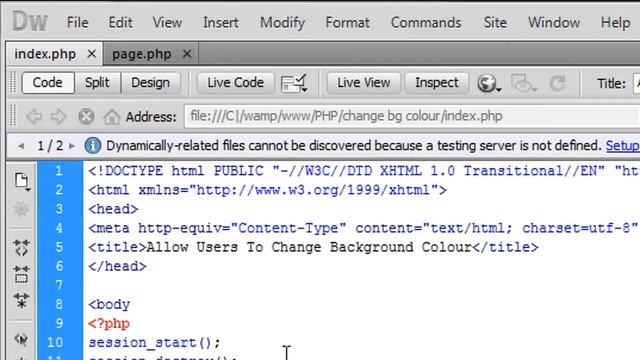Click the Refresh Design View icon
This screenshot has height=360, width=640.
(558, 83)
